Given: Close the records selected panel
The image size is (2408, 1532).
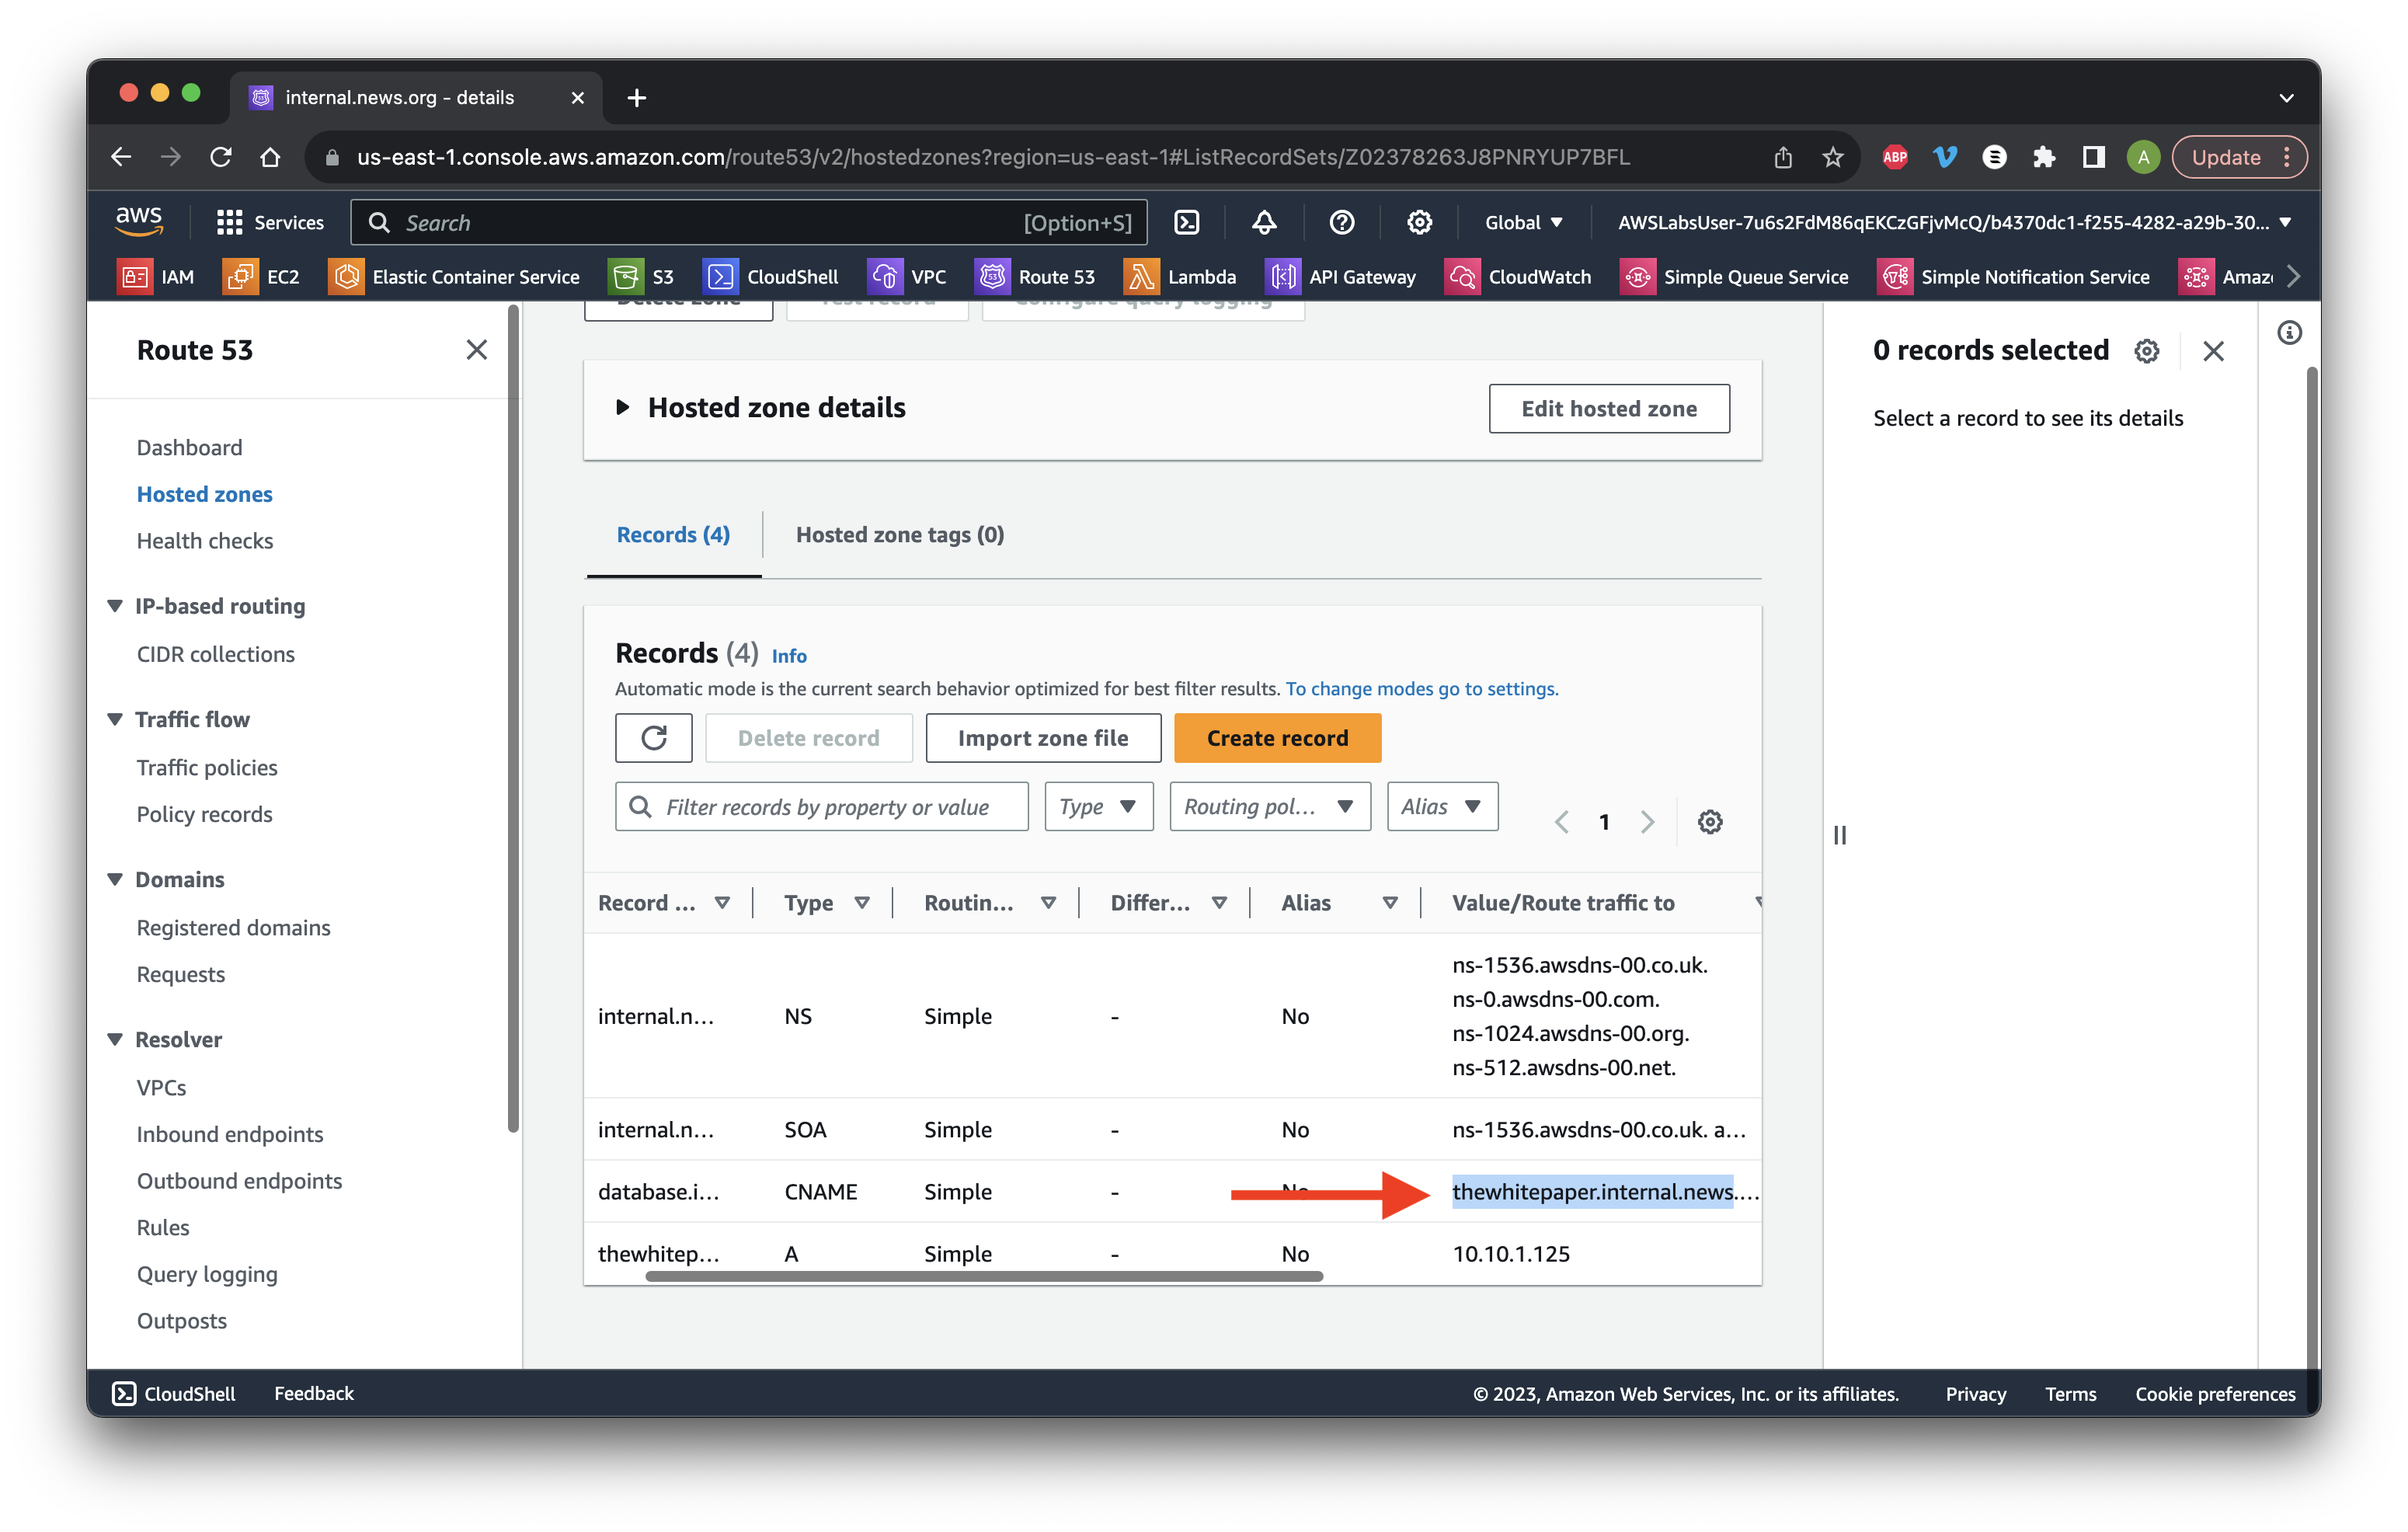Looking at the screenshot, I should 2214,351.
